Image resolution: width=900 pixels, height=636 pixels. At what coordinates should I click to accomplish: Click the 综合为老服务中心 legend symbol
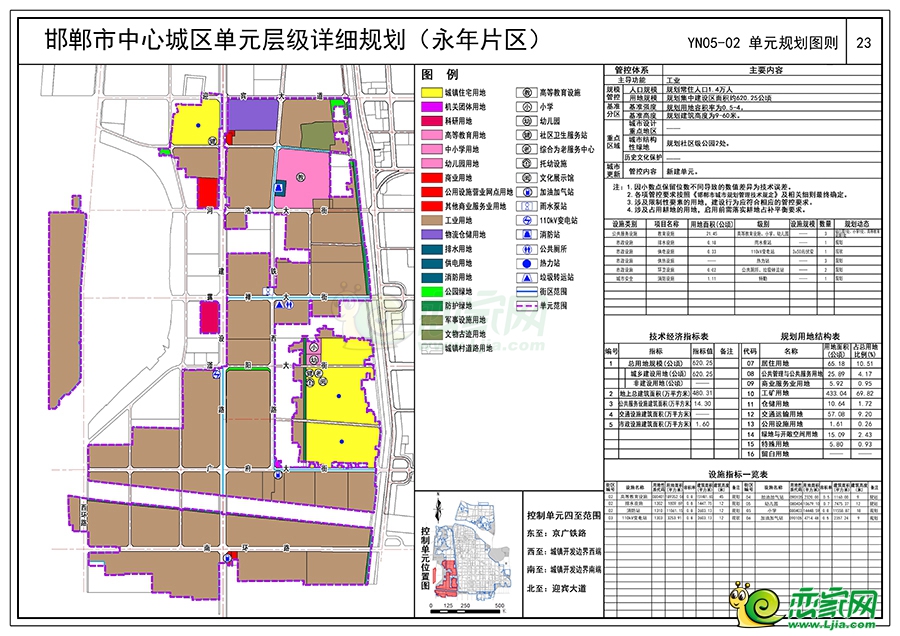click(x=526, y=149)
